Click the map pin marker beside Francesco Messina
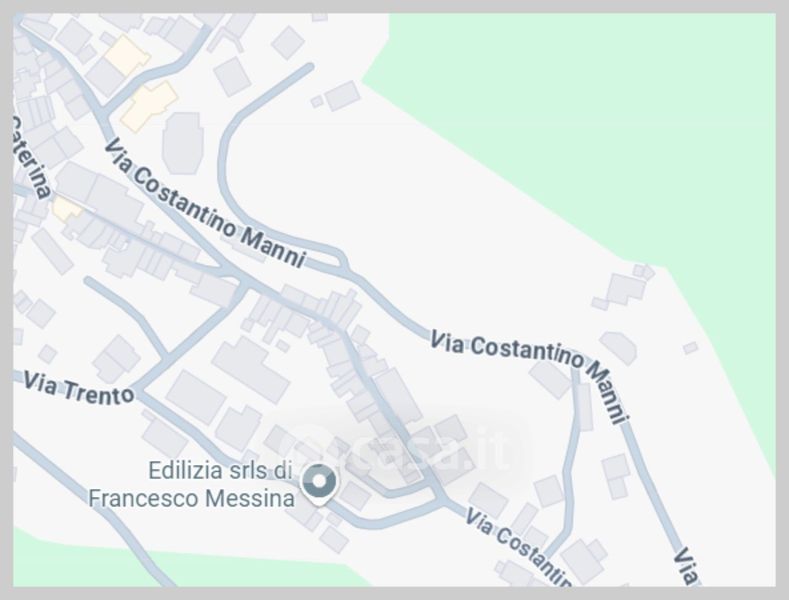789x600 pixels. [319, 484]
